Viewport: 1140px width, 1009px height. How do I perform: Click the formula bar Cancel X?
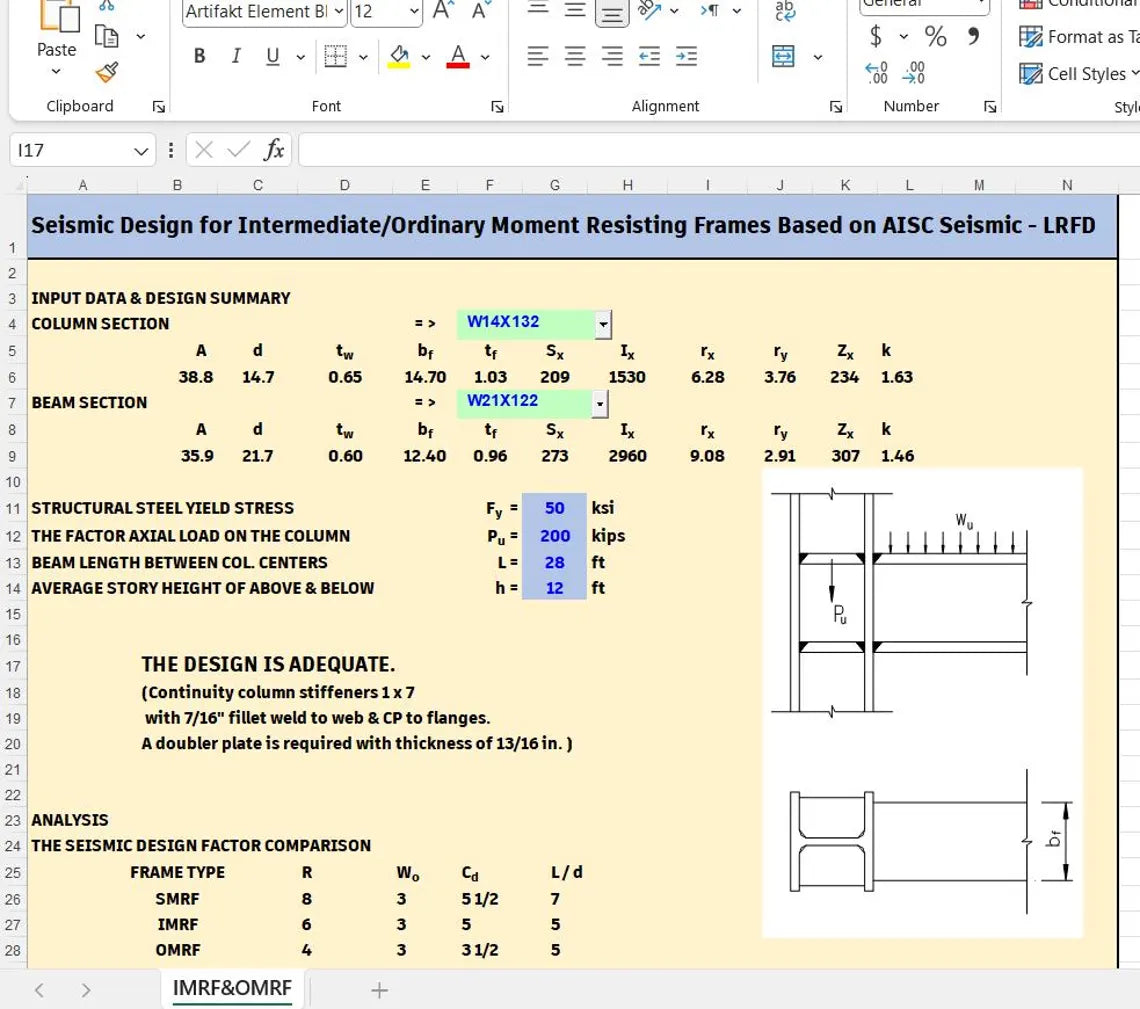pos(204,150)
